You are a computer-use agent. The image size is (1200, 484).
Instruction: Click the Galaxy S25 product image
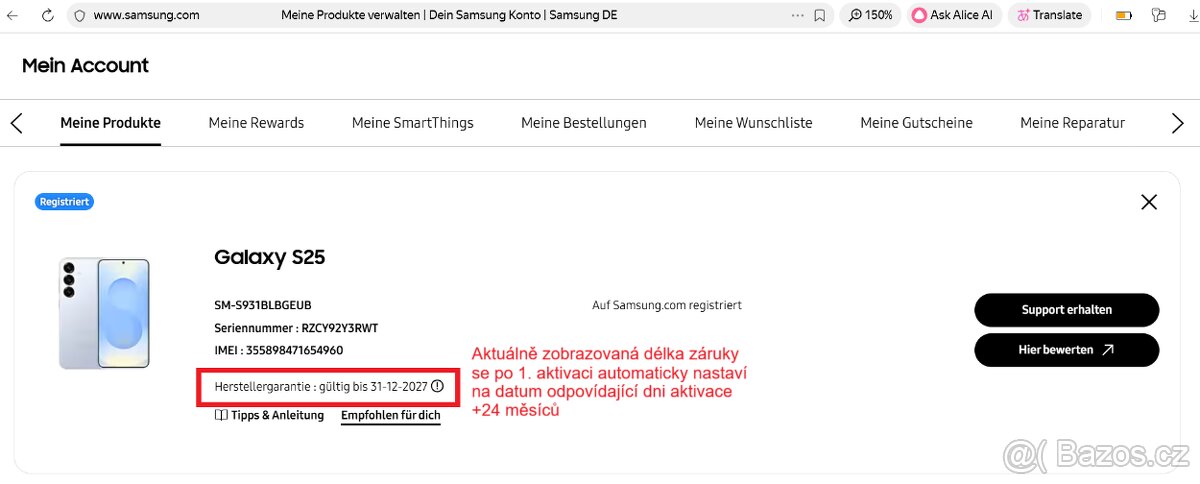point(104,313)
